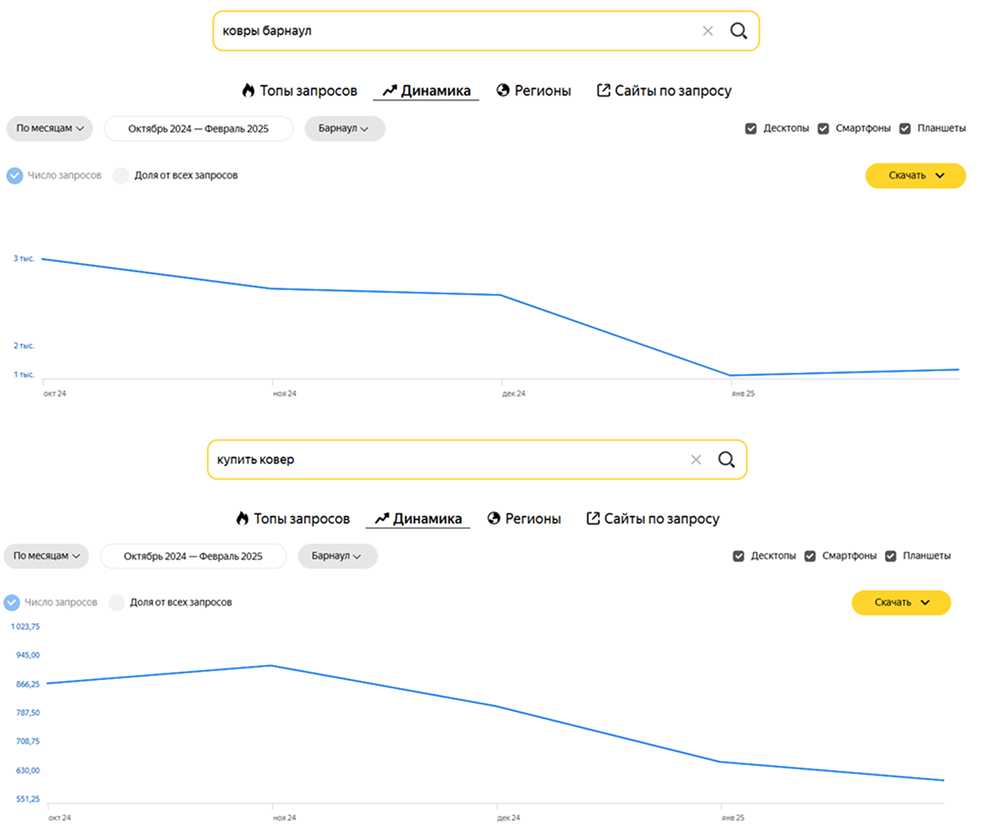Click the search magnifier in the 'купить ковер' field

727,460
